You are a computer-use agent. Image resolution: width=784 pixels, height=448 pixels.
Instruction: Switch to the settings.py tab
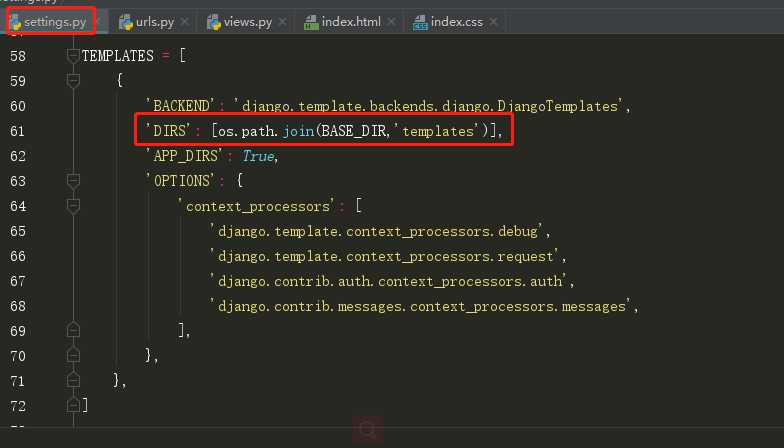(x=55, y=22)
